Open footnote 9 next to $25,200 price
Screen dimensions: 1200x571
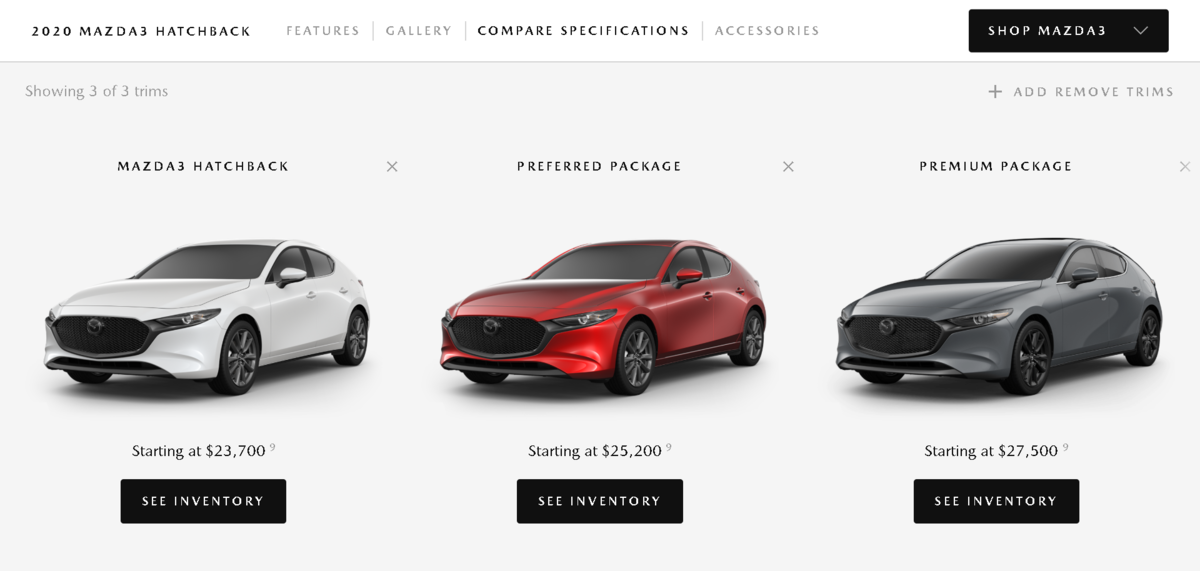(668, 447)
